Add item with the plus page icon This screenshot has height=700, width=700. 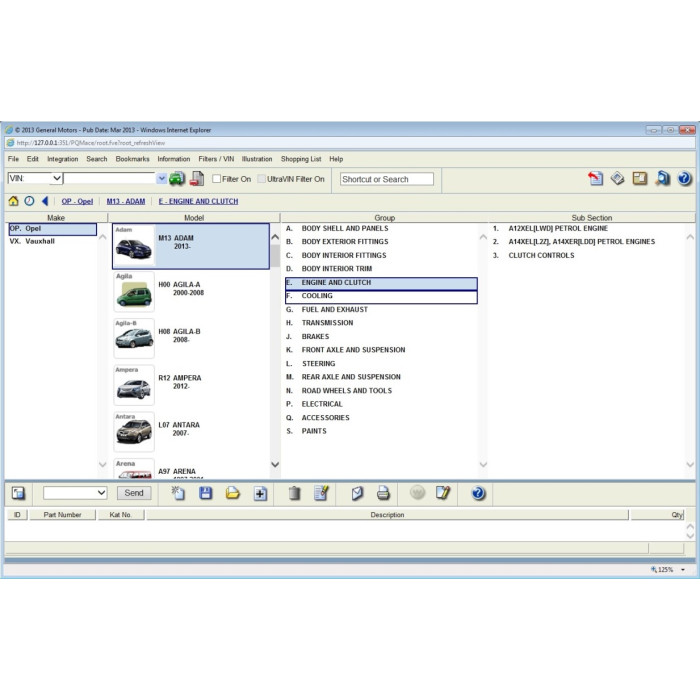(x=260, y=493)
